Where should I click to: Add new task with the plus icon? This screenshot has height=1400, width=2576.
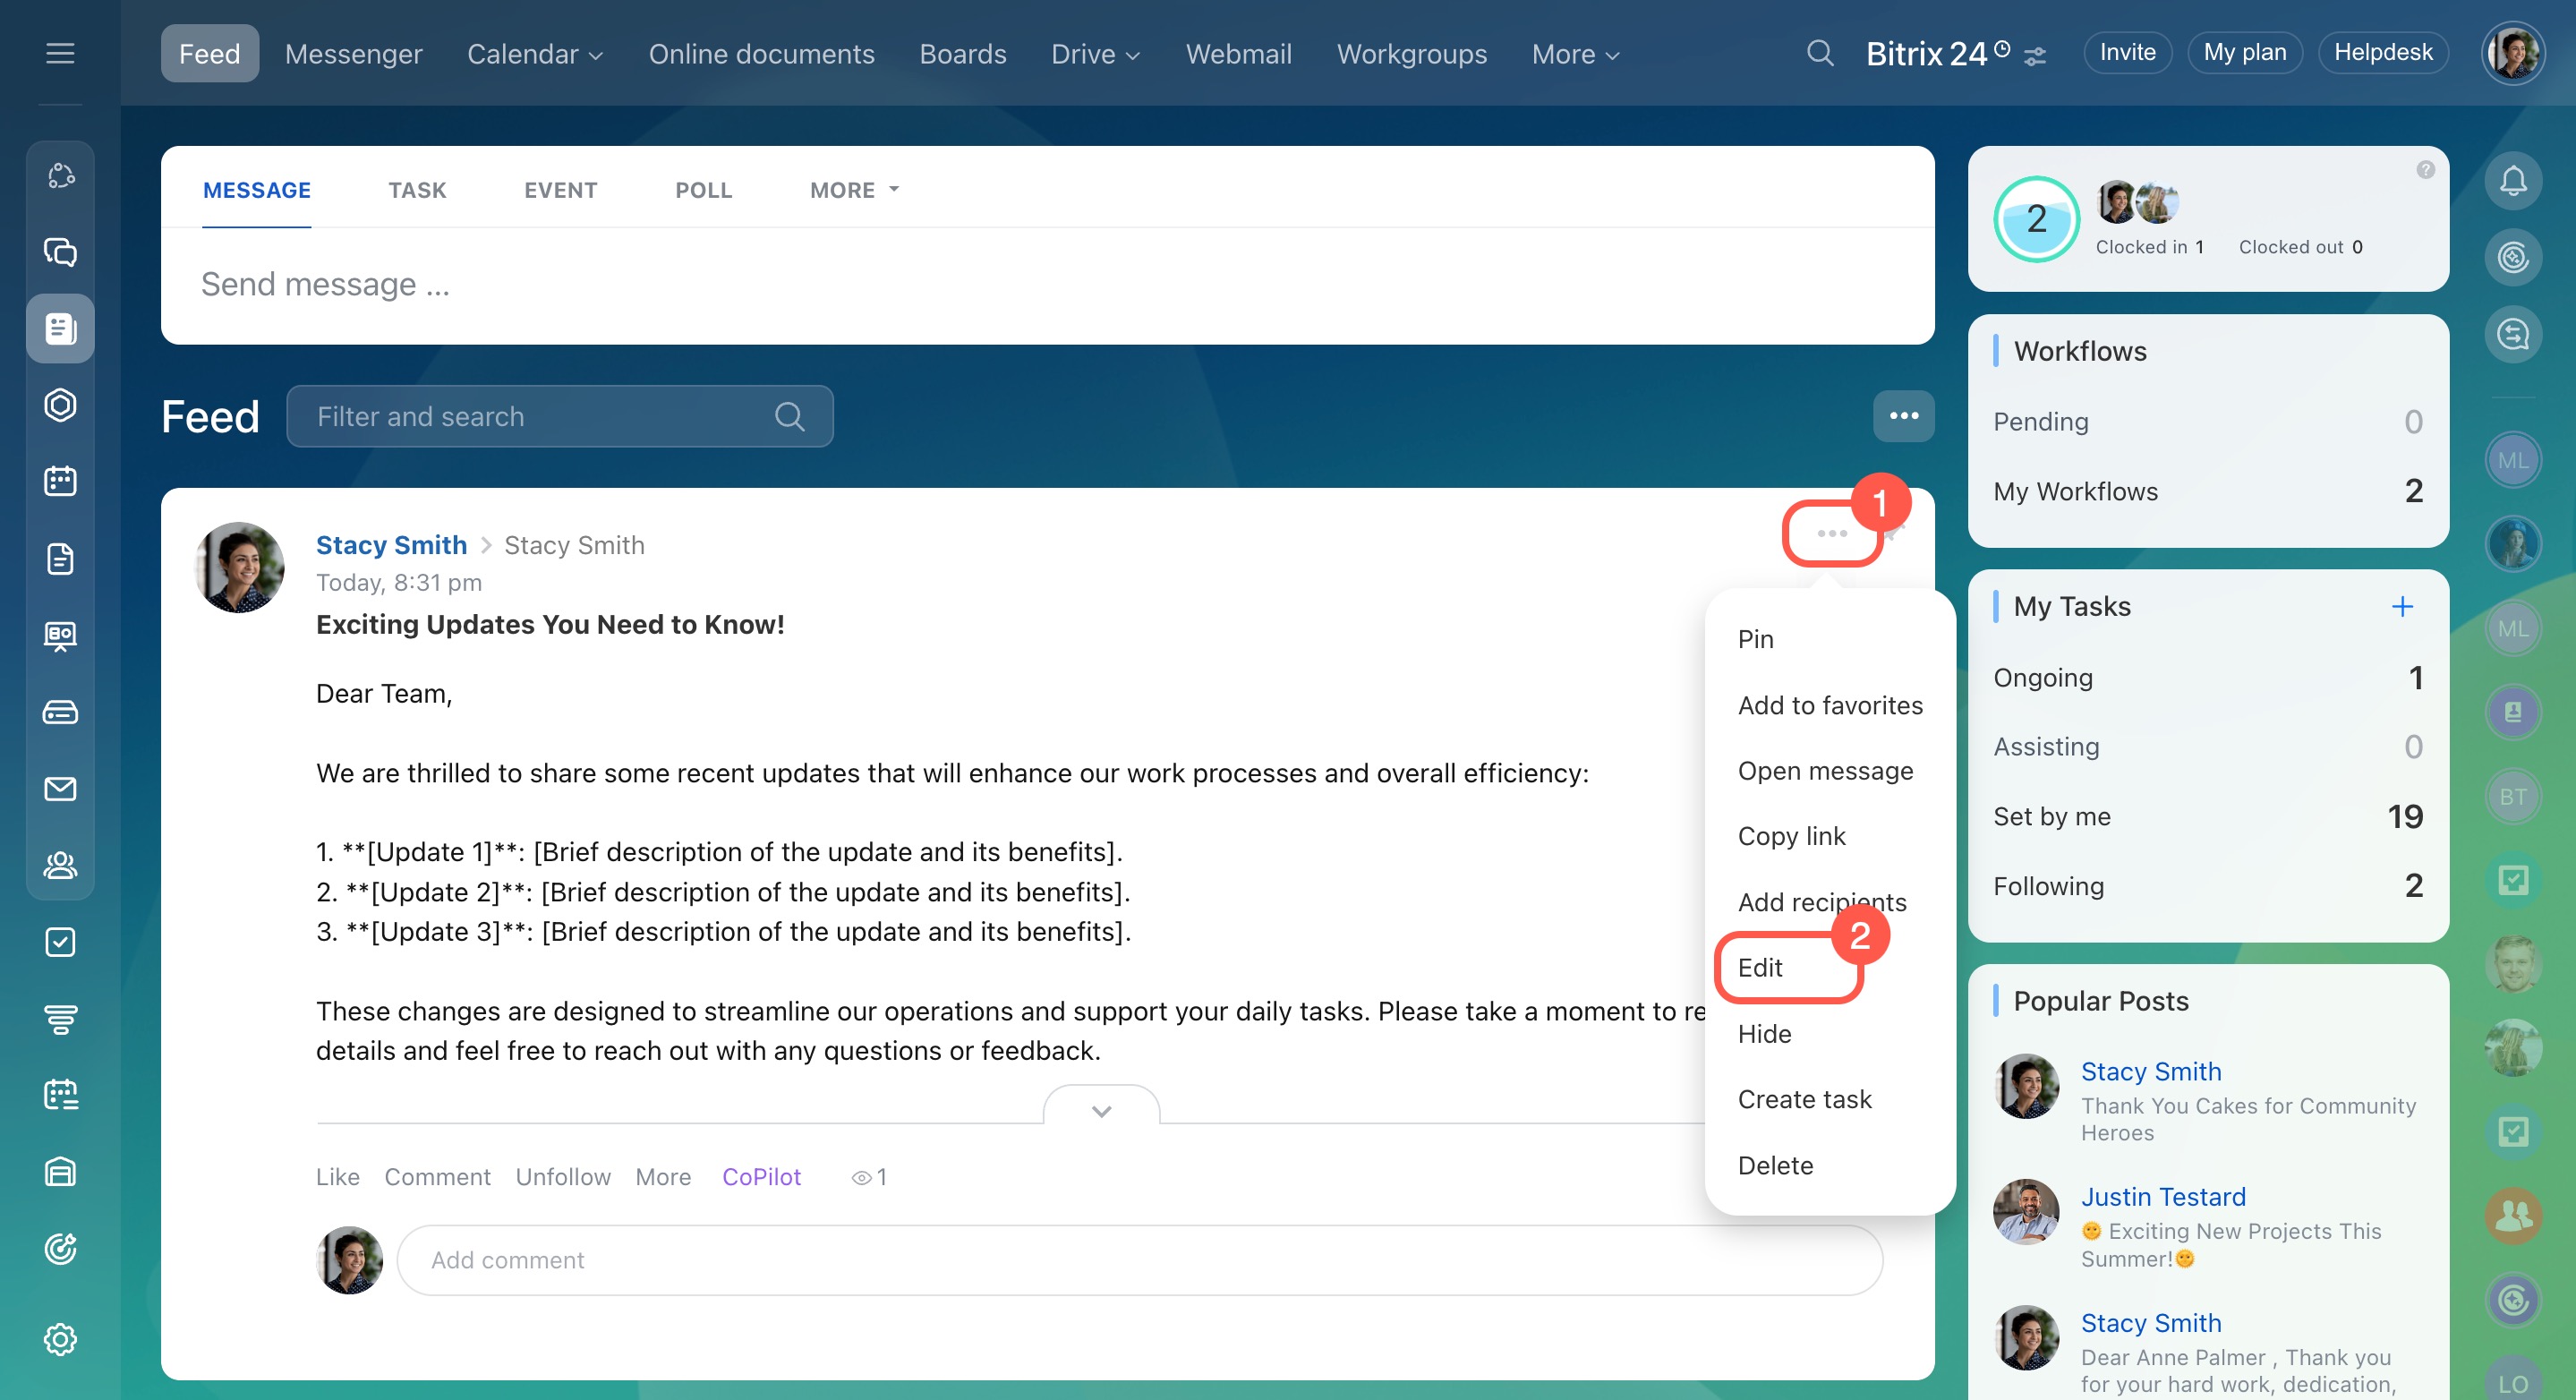tap(2402, 606)
